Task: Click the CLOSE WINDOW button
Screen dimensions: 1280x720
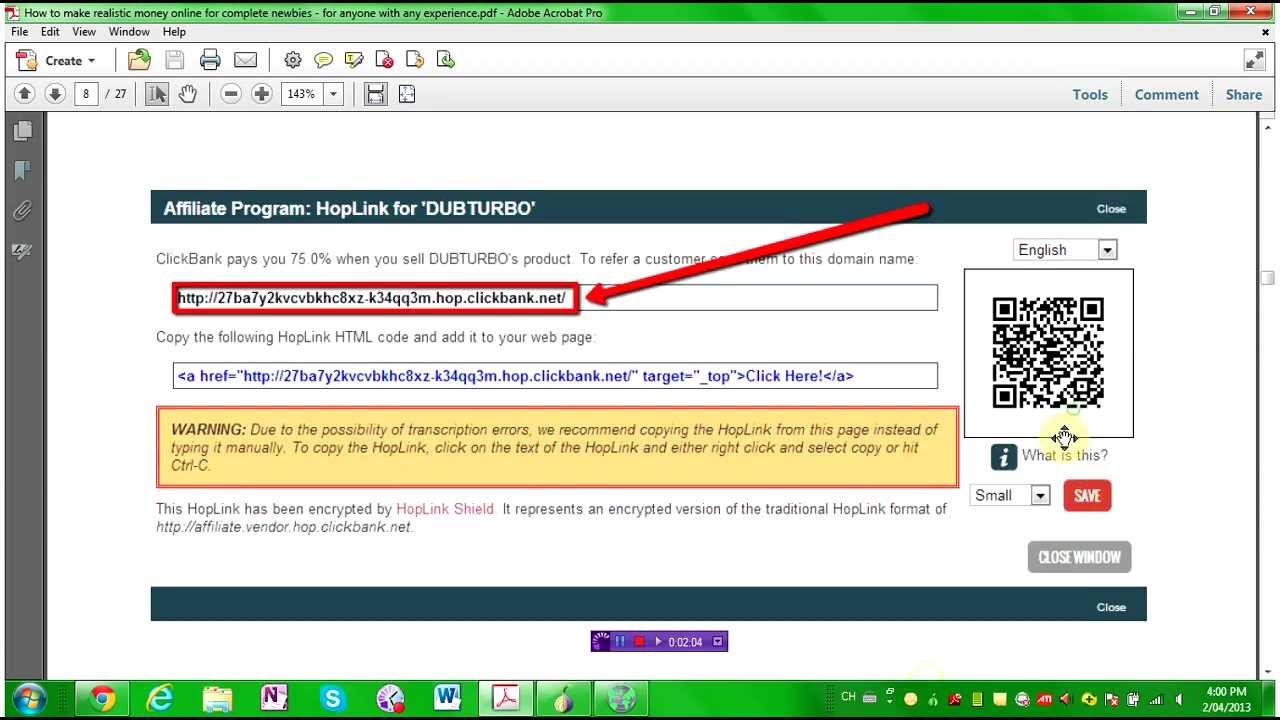Action: 1079,557
